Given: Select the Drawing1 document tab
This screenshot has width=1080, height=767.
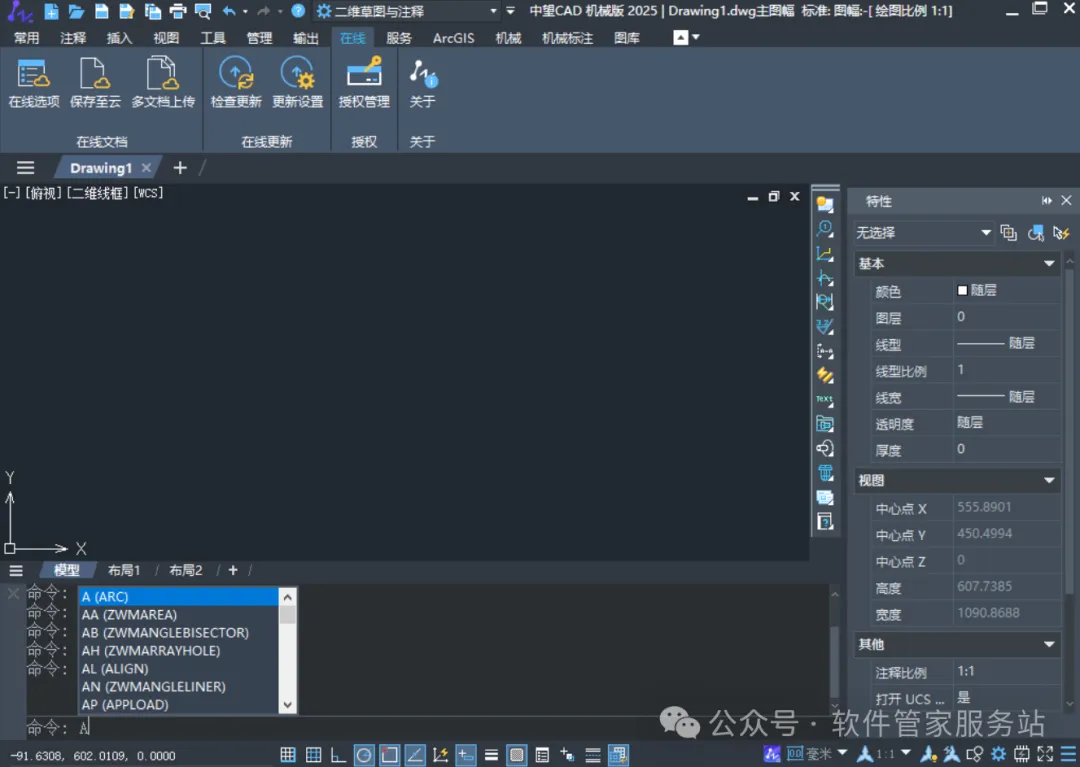Looking at the screenshot, I should (x=101, y=168).
